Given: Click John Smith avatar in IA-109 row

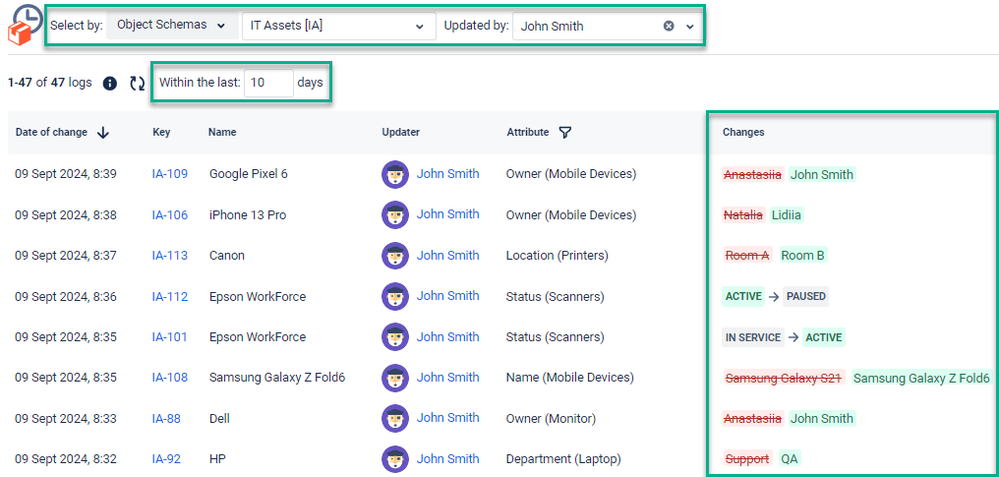Looking at the screenshot, I should click(x=395, y=174).
